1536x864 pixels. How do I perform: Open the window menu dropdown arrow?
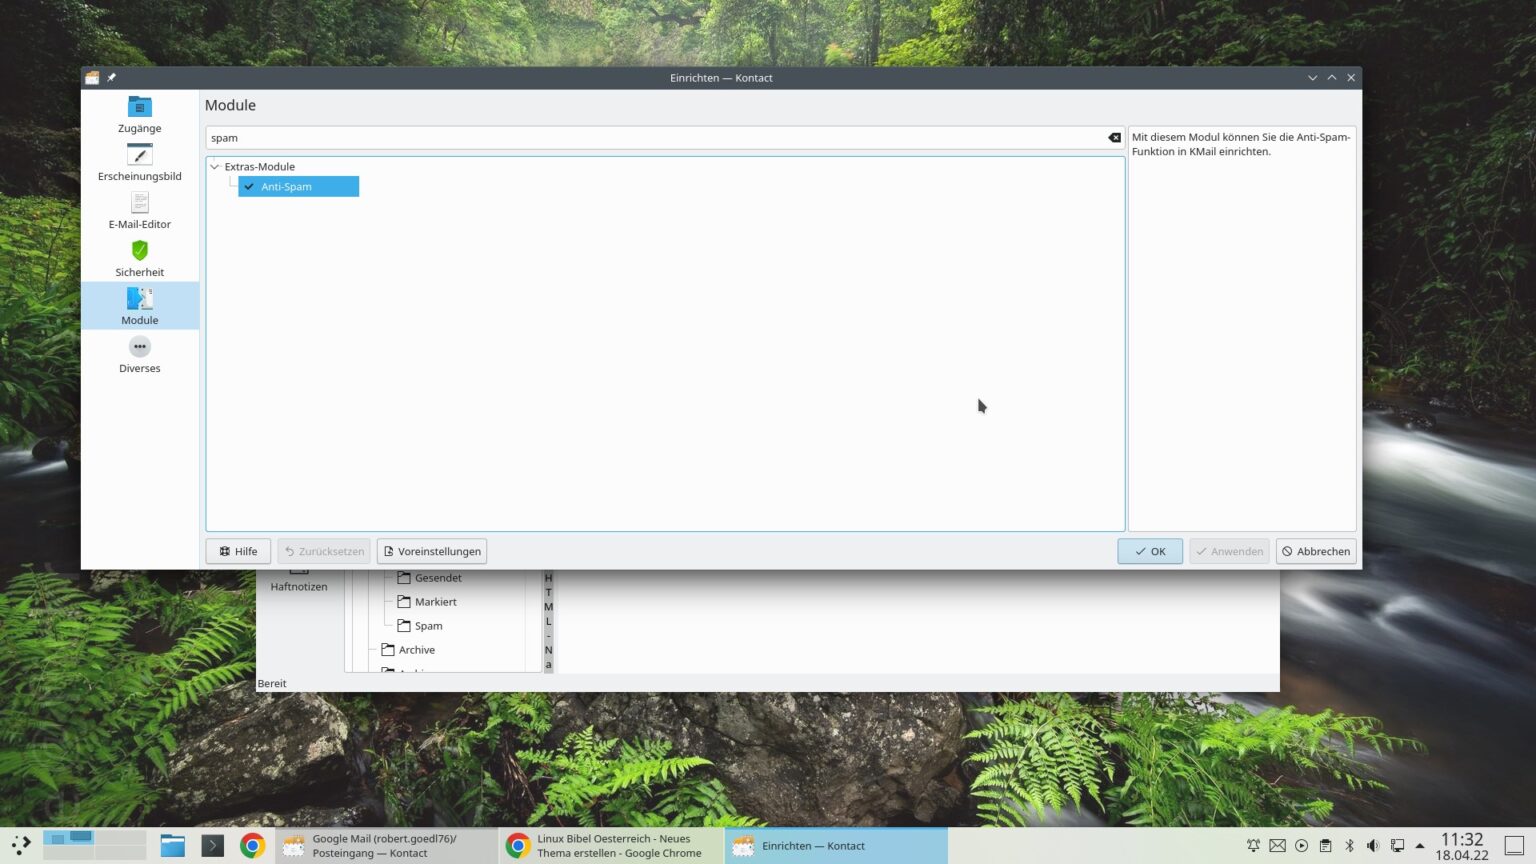pos(1312,77)
